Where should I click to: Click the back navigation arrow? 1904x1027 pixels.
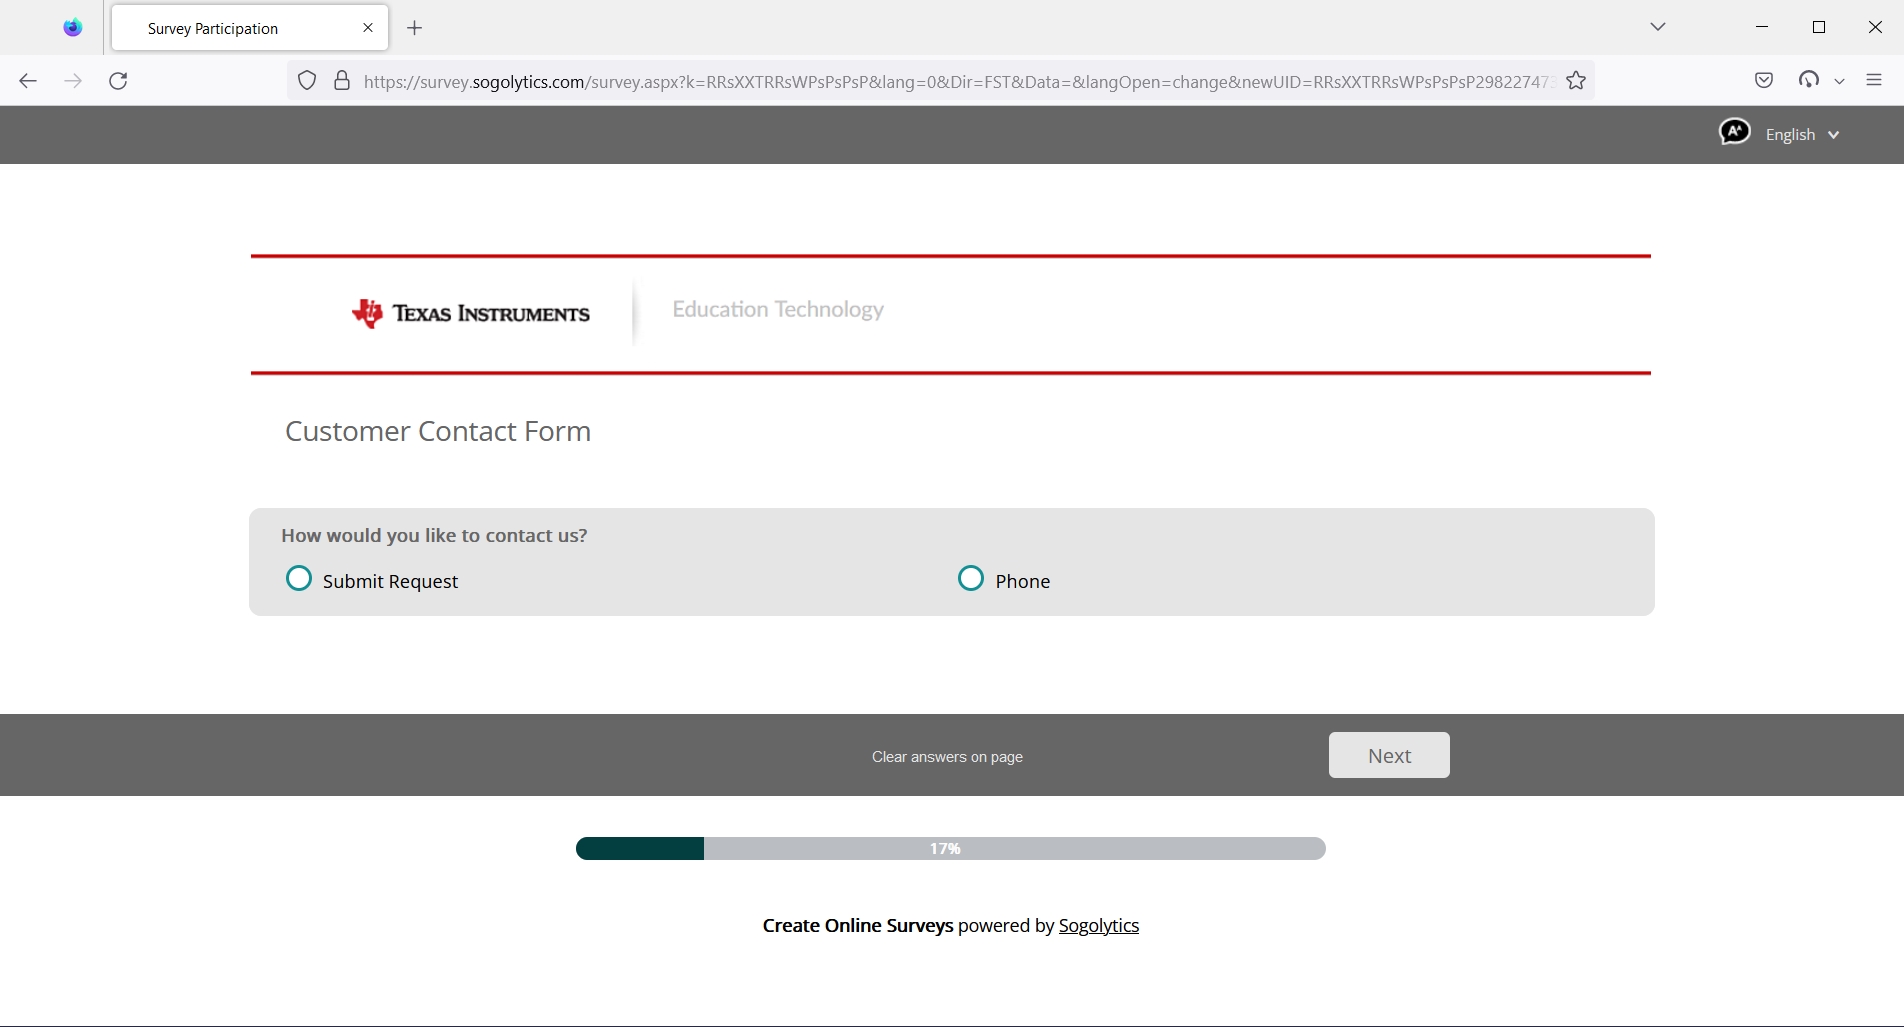click(x=28, y=81)
